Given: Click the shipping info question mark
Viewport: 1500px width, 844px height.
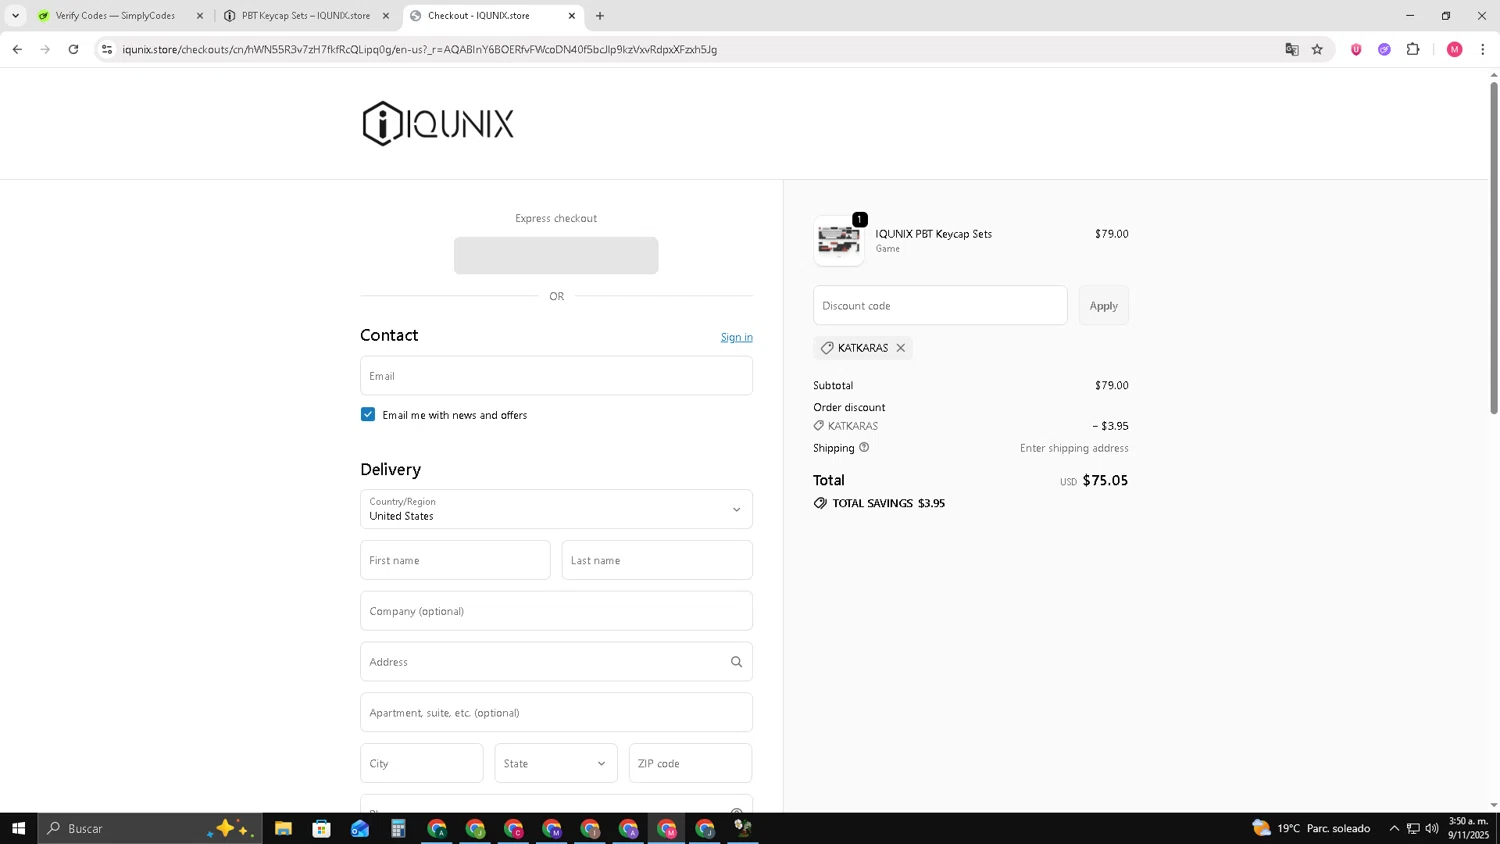Looking at the screenshot, I should [864, 447].
